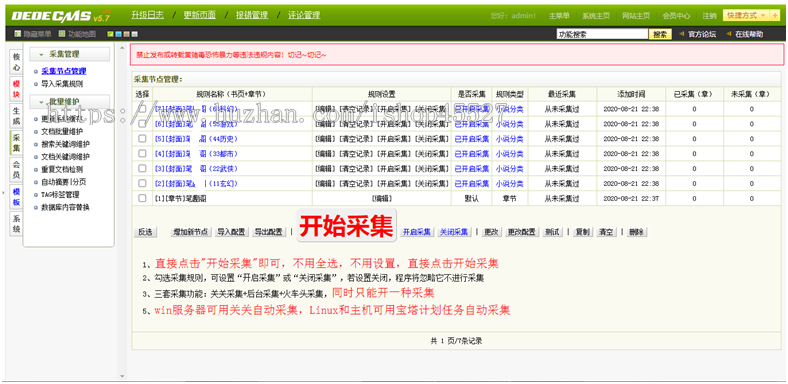Go to 系统主页 in header

tap(596, 16)
